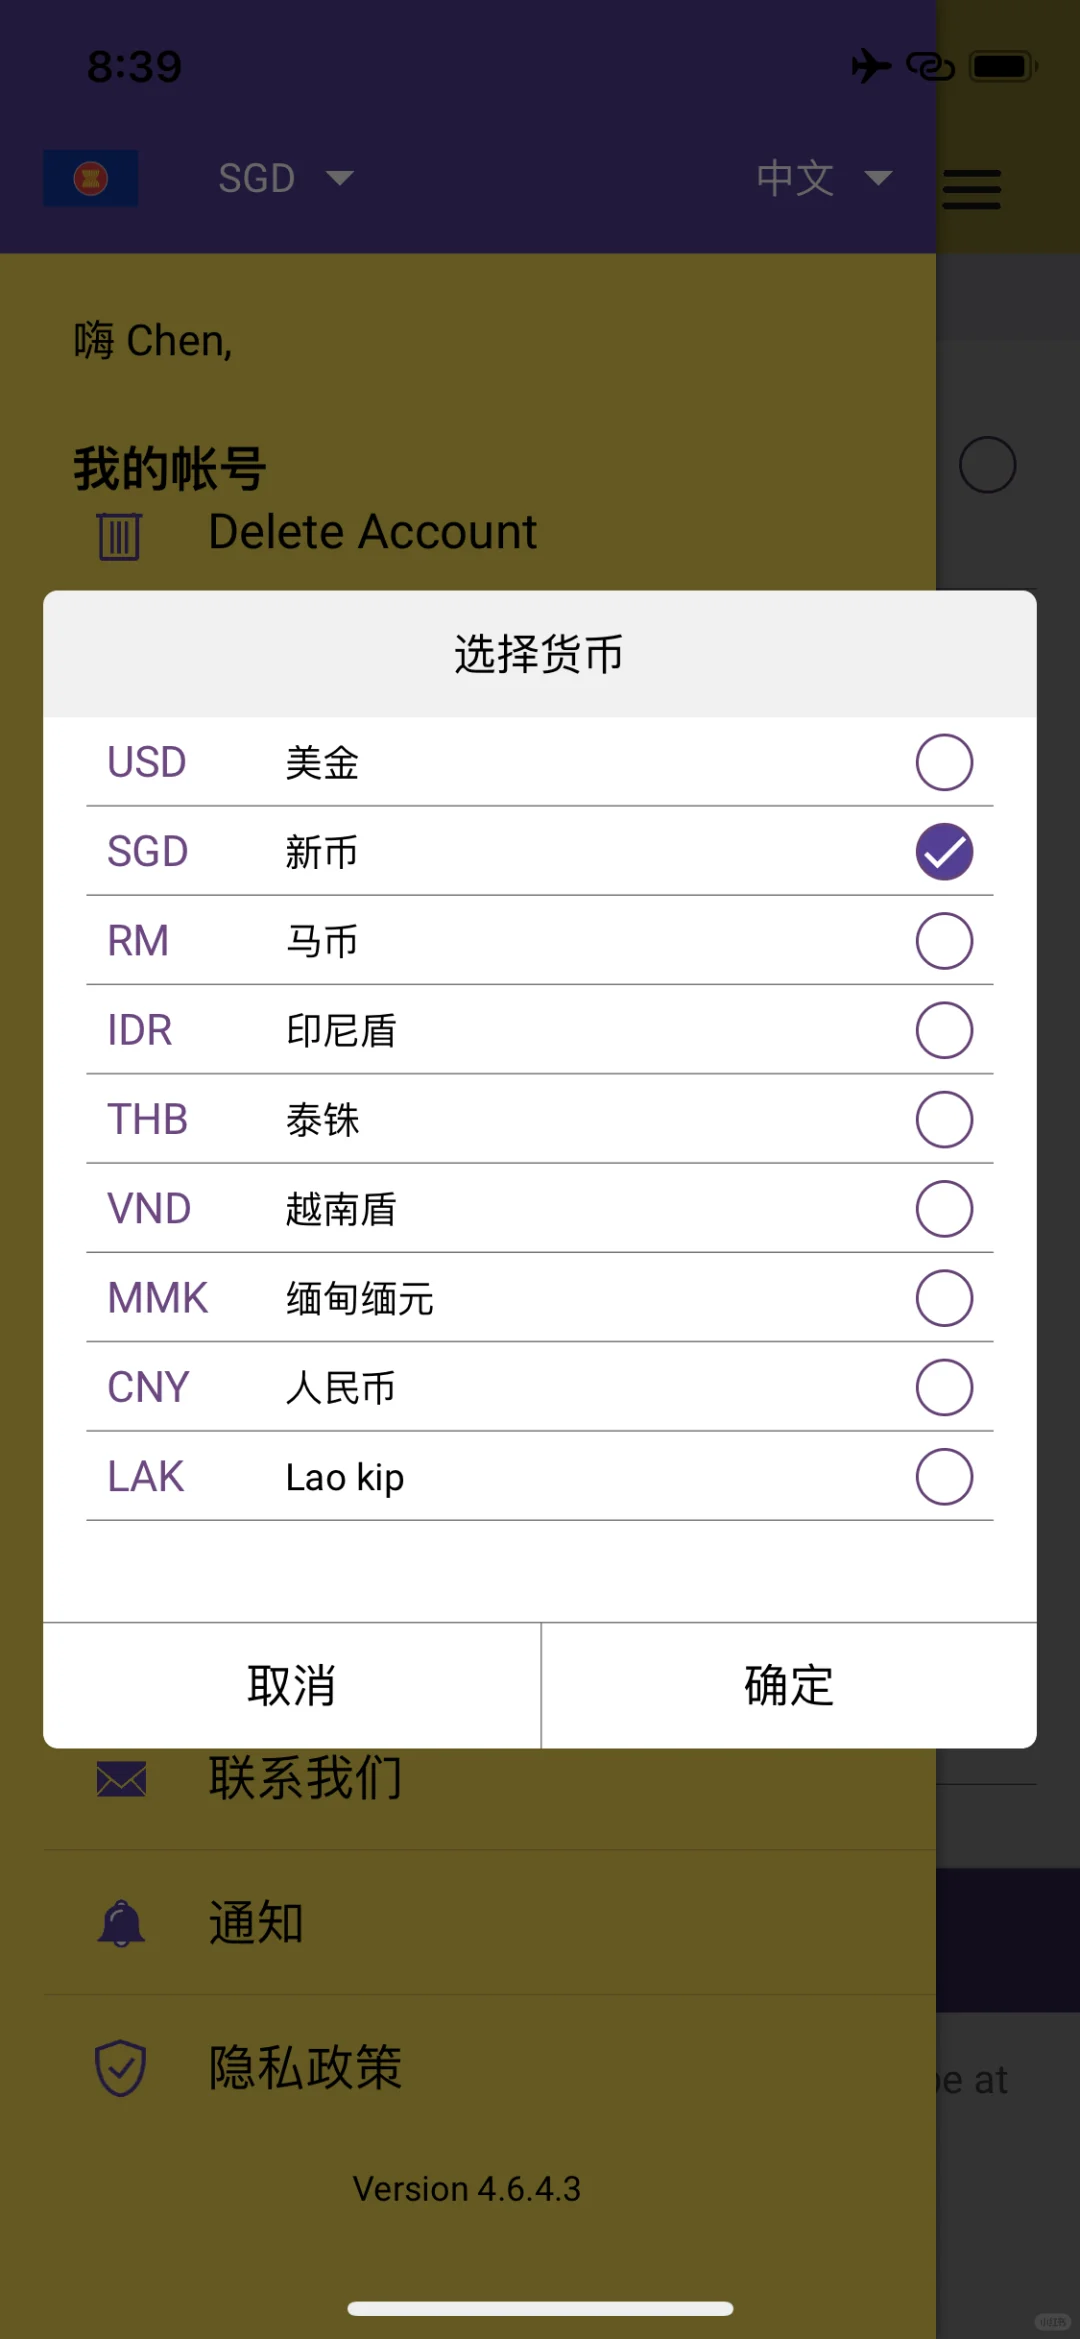The image size is (1080, 2339).
Task: Tap the notifications bell icon
Action: coord(122,1923)
